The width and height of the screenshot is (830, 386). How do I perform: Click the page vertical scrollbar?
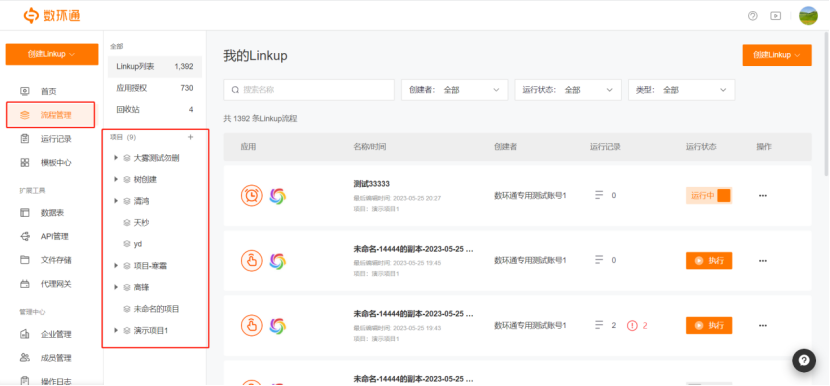coord(827,104)
